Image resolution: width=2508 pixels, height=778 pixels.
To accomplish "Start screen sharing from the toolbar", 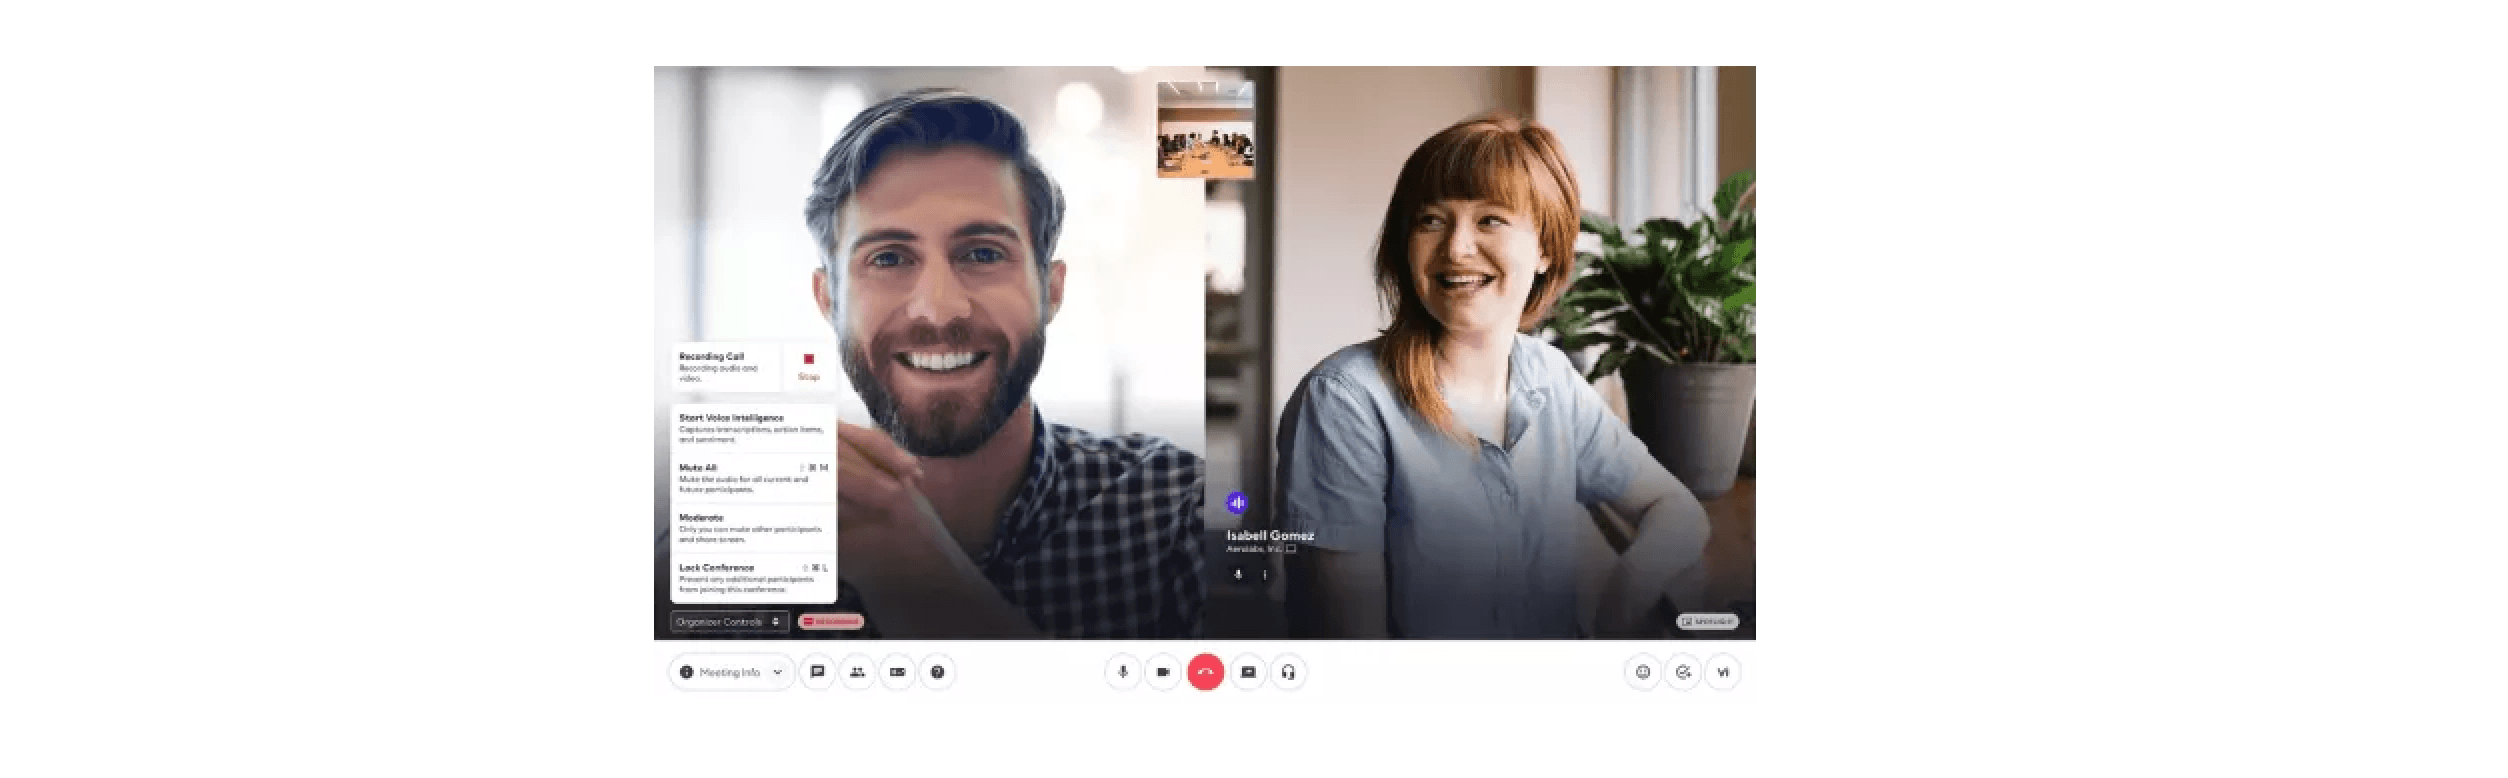I will [x=1248, y=672].
